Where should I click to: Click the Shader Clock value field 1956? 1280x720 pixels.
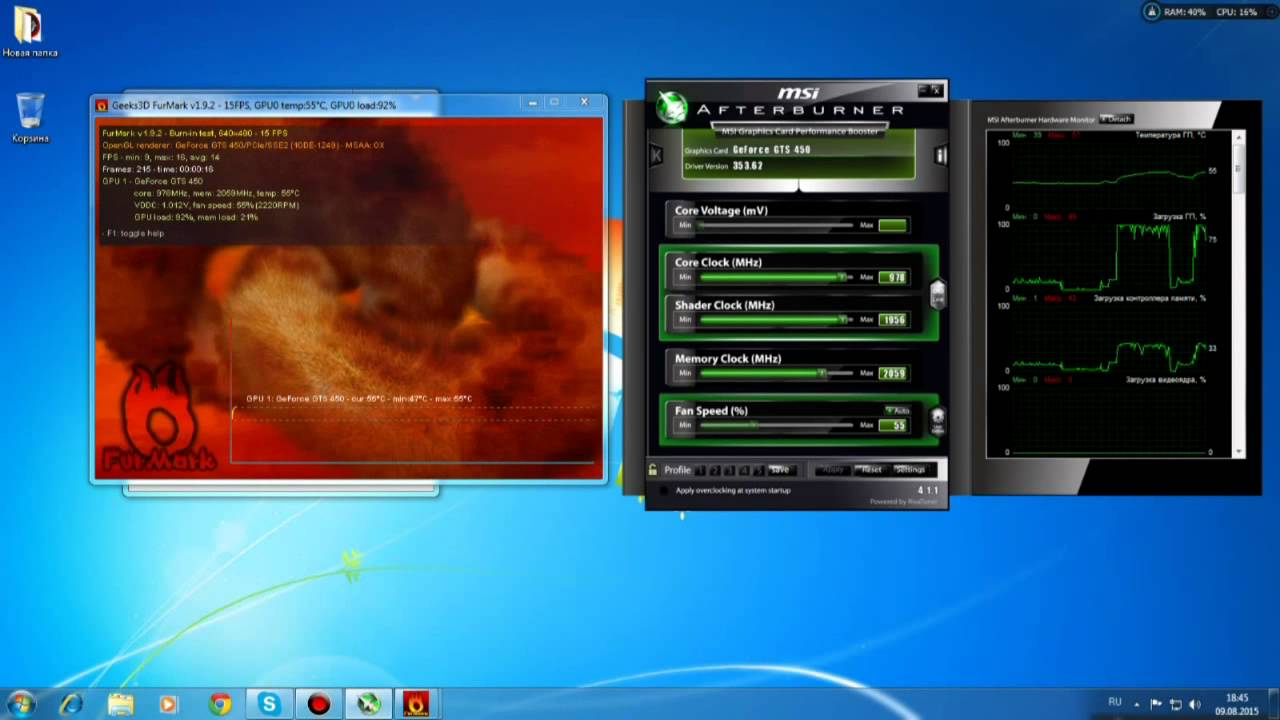click(x=893, y=320)
